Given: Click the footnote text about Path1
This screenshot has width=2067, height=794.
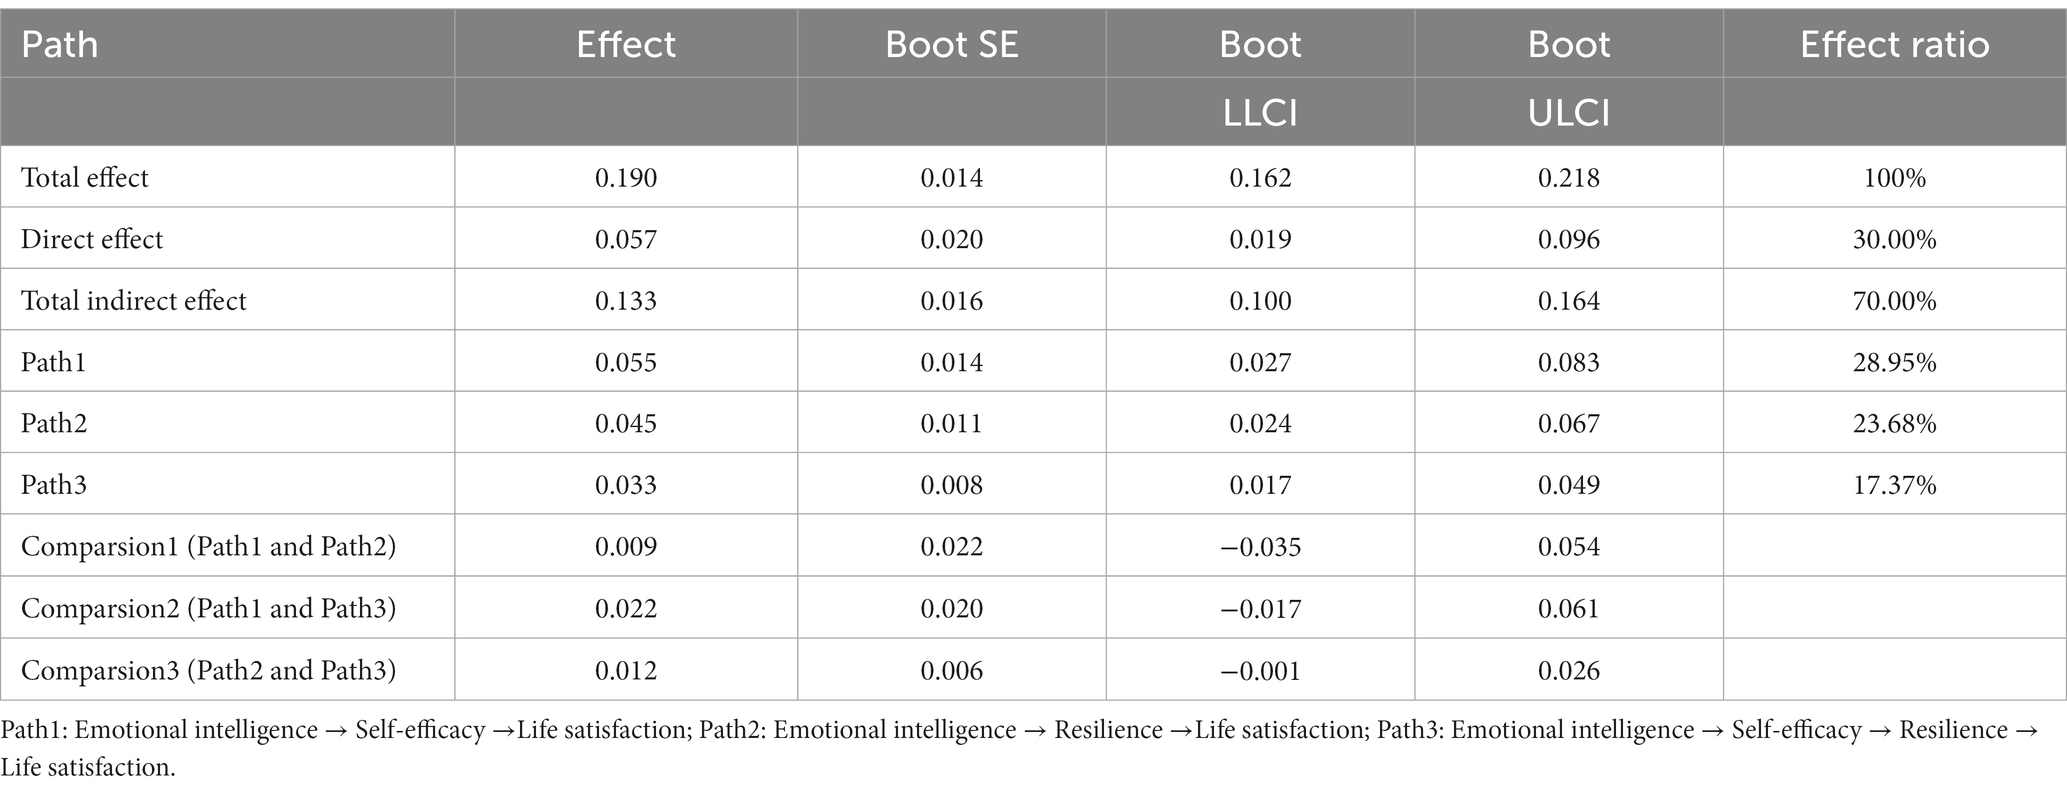Looking at the screenshot, I should [x=348, y=731].
